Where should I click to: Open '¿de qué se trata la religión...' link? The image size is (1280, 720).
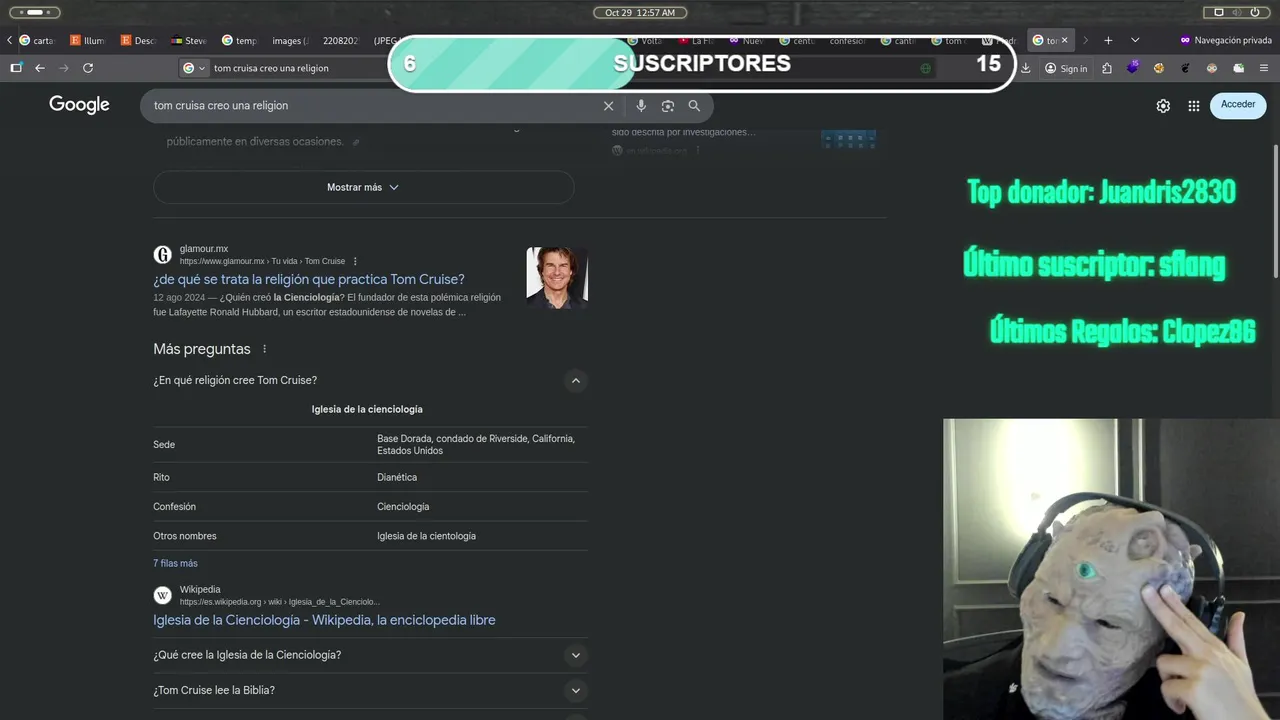309,280
